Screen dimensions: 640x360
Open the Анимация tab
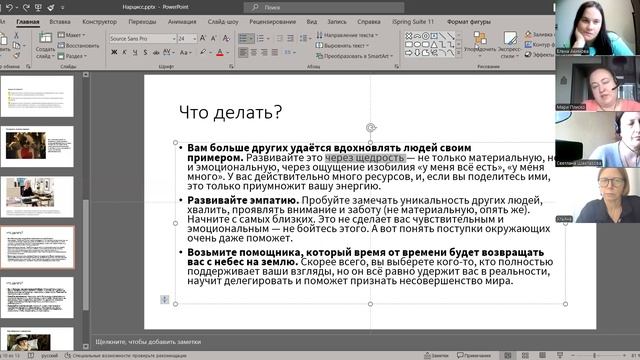tap(182, 22)
